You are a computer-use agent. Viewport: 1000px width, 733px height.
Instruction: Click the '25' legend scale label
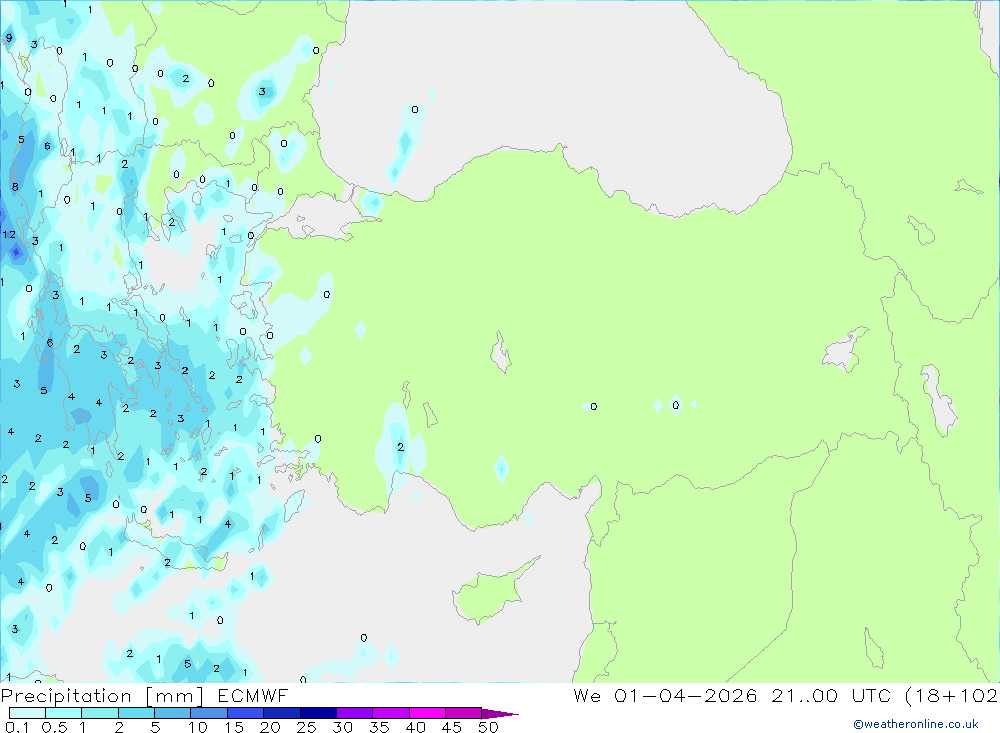[x=306, y=727]
